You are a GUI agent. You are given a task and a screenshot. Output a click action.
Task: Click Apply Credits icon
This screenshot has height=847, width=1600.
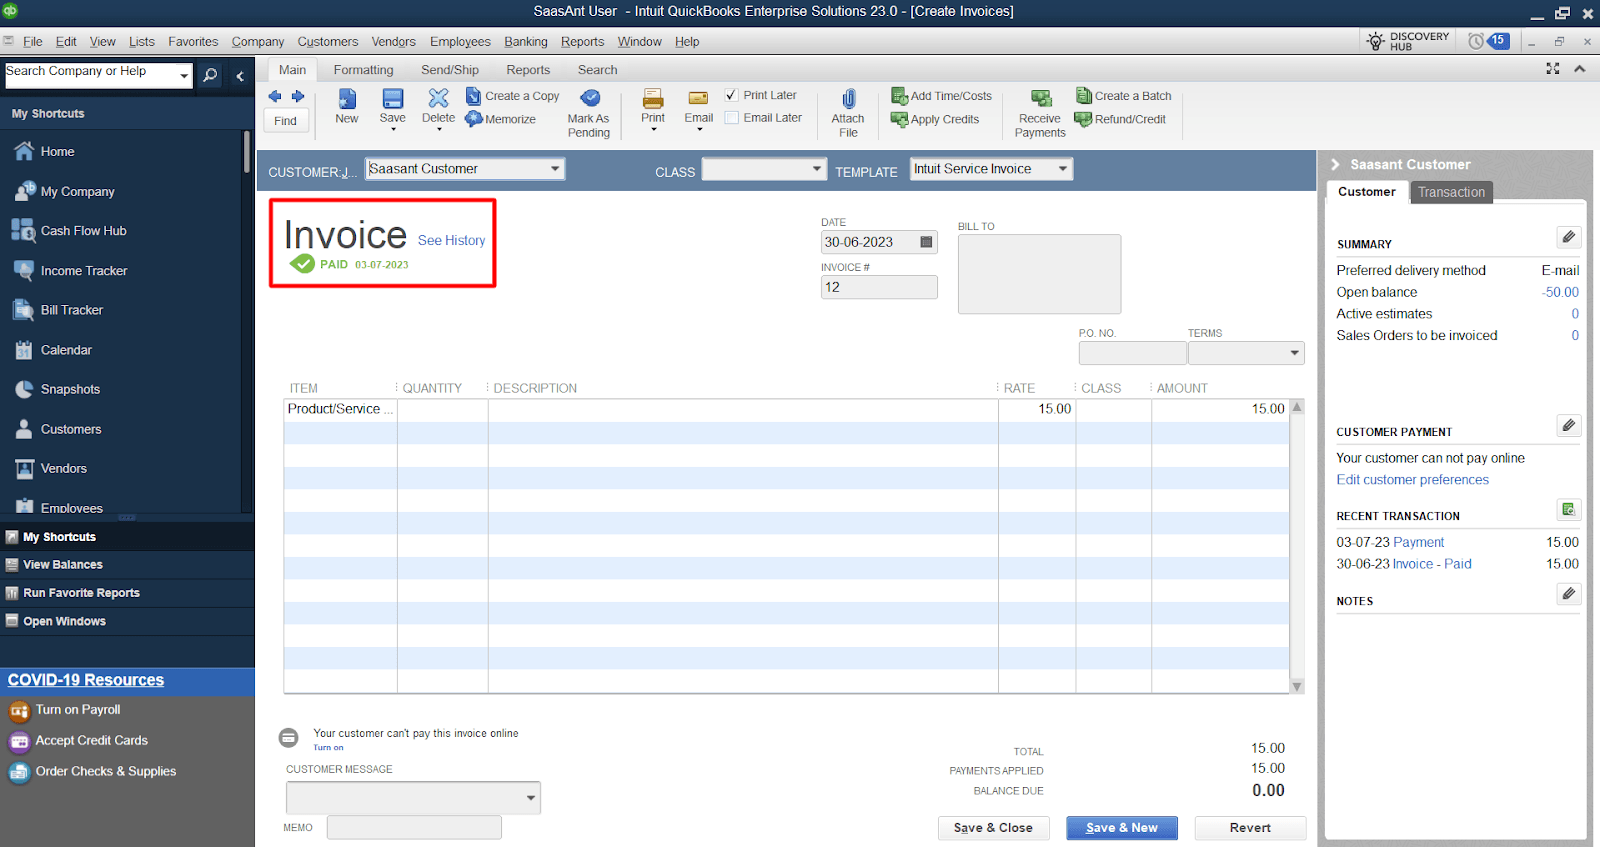[x=900, y=119]
